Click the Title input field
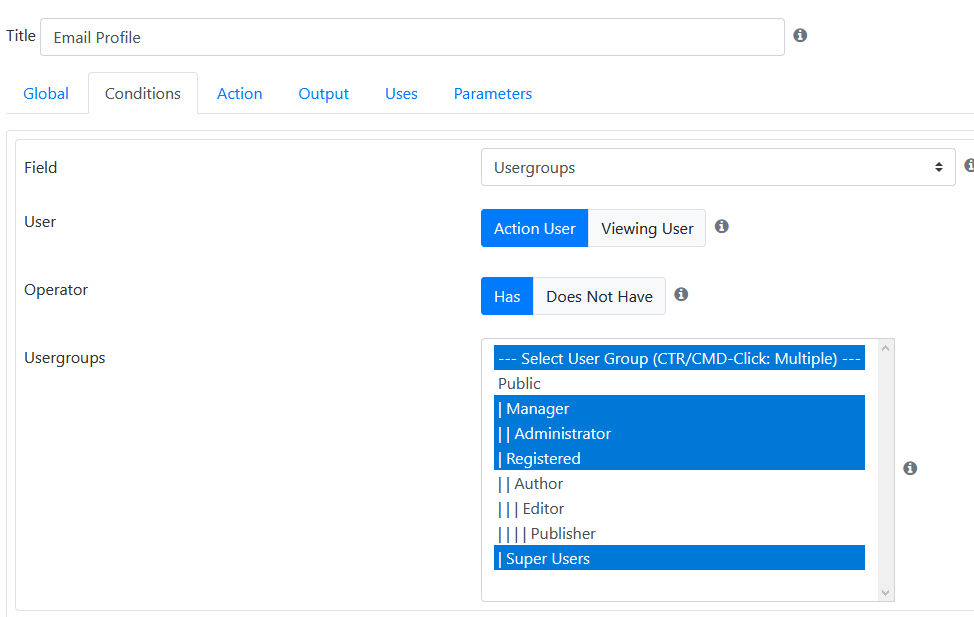Image resolution: width=974 pixels, height=617 pixels. click(412, 37)
